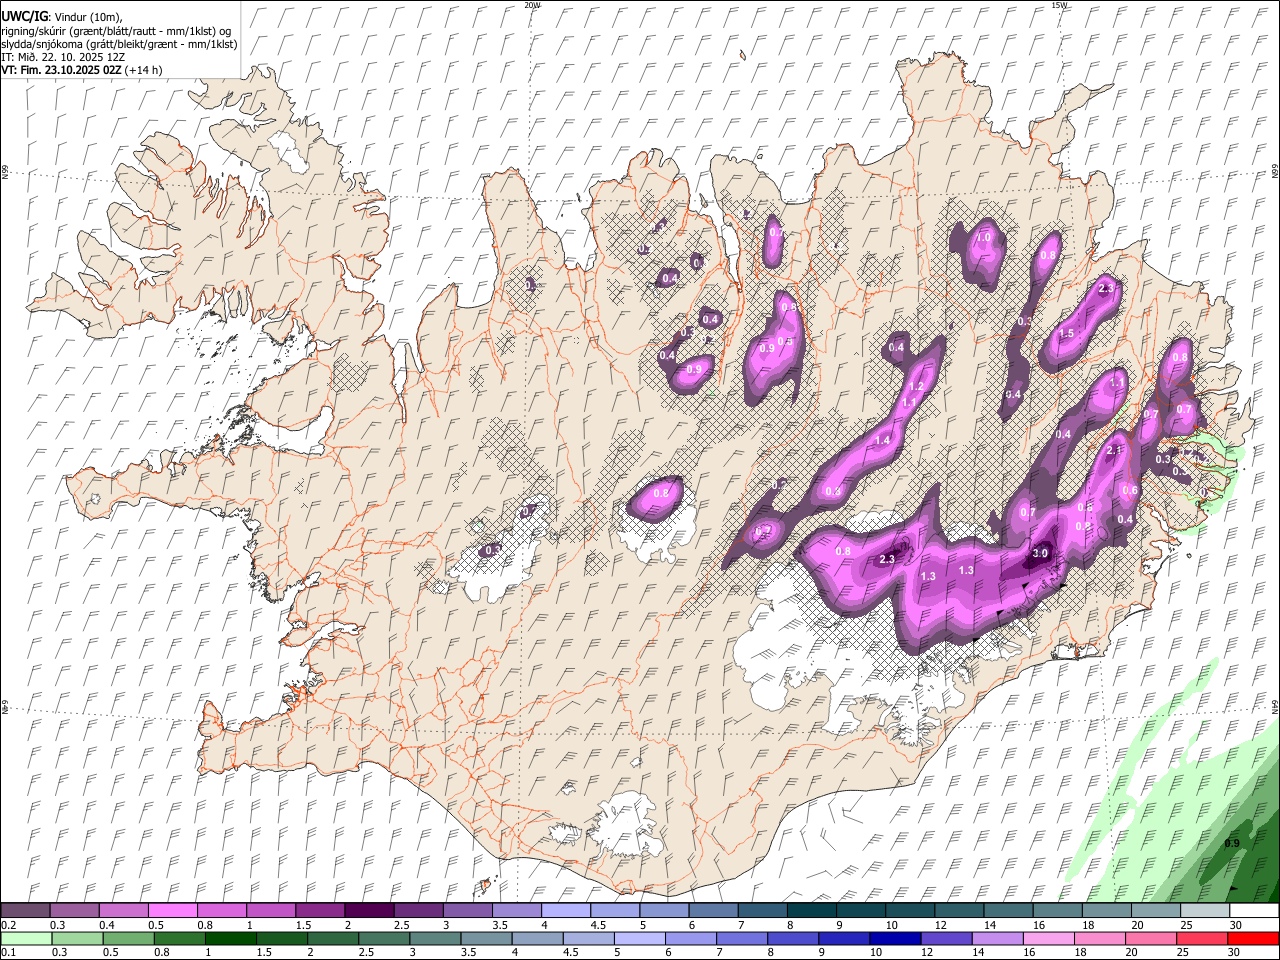Screen dimensions: 1280x960
Task: Click the 1.0 precipitation label in the north
Action: pyautogui.click(x=983, y=238)
